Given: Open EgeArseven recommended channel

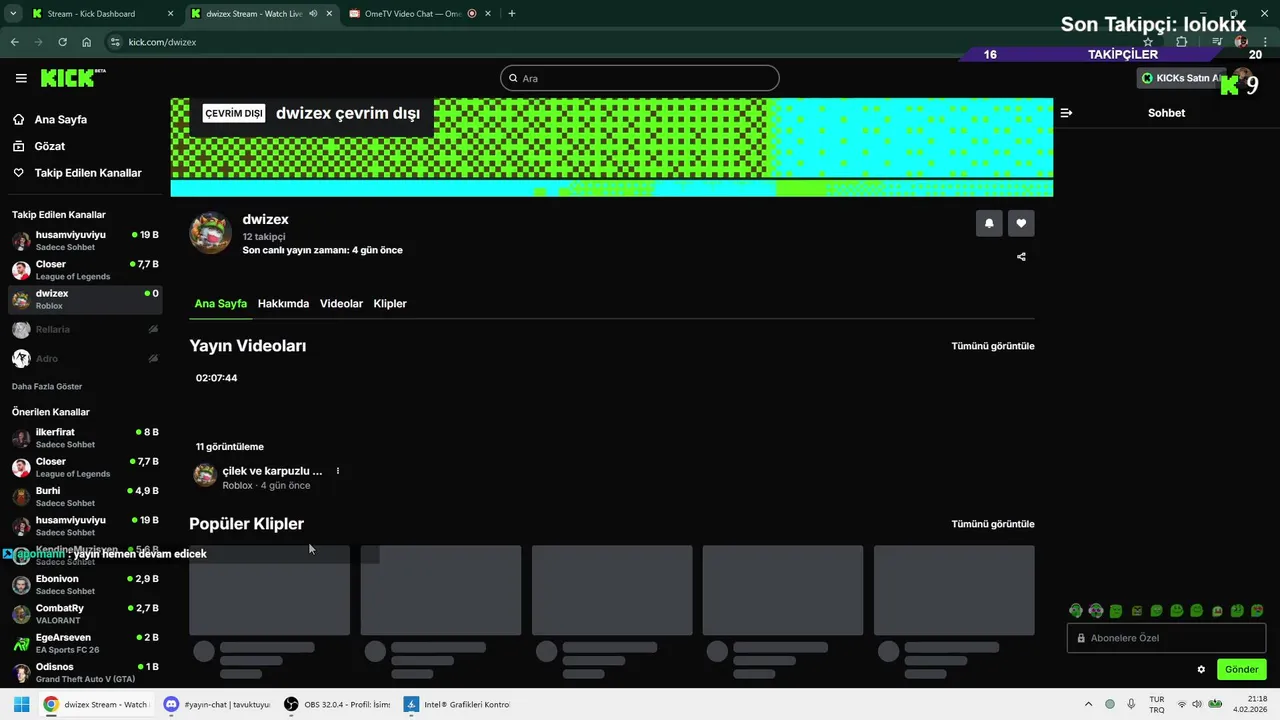Looking at the screenshot, I should 85,643.
